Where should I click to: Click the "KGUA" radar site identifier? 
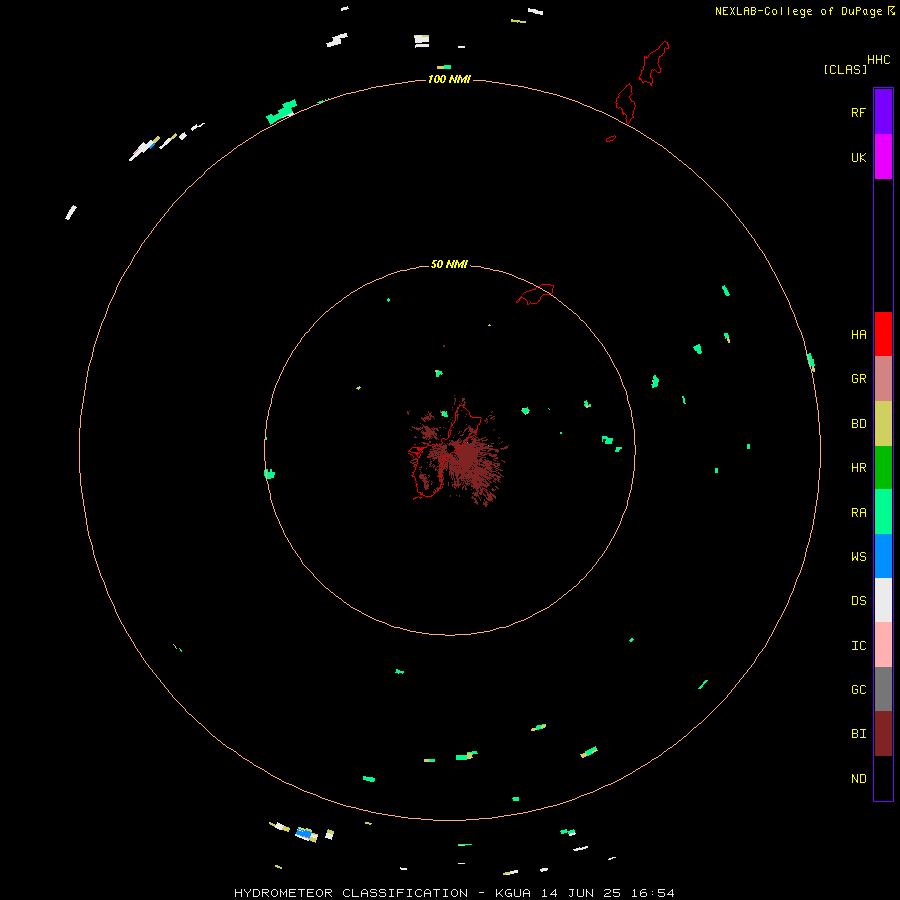click(x=513, y=893)
